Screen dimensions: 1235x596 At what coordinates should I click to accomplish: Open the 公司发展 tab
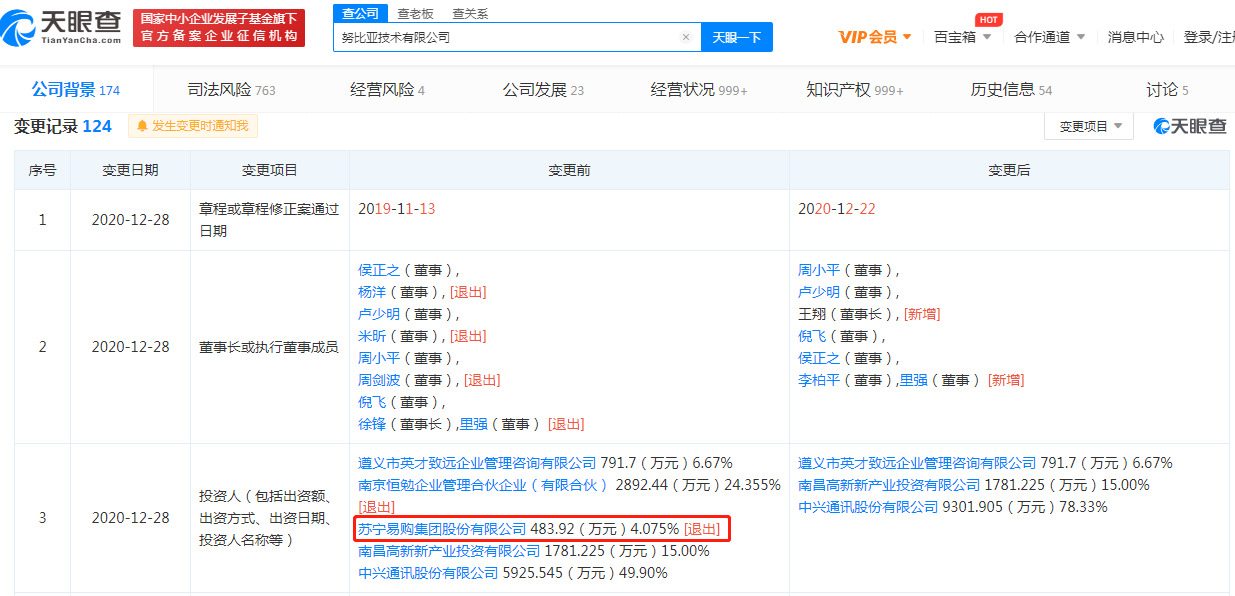(543, 90)
